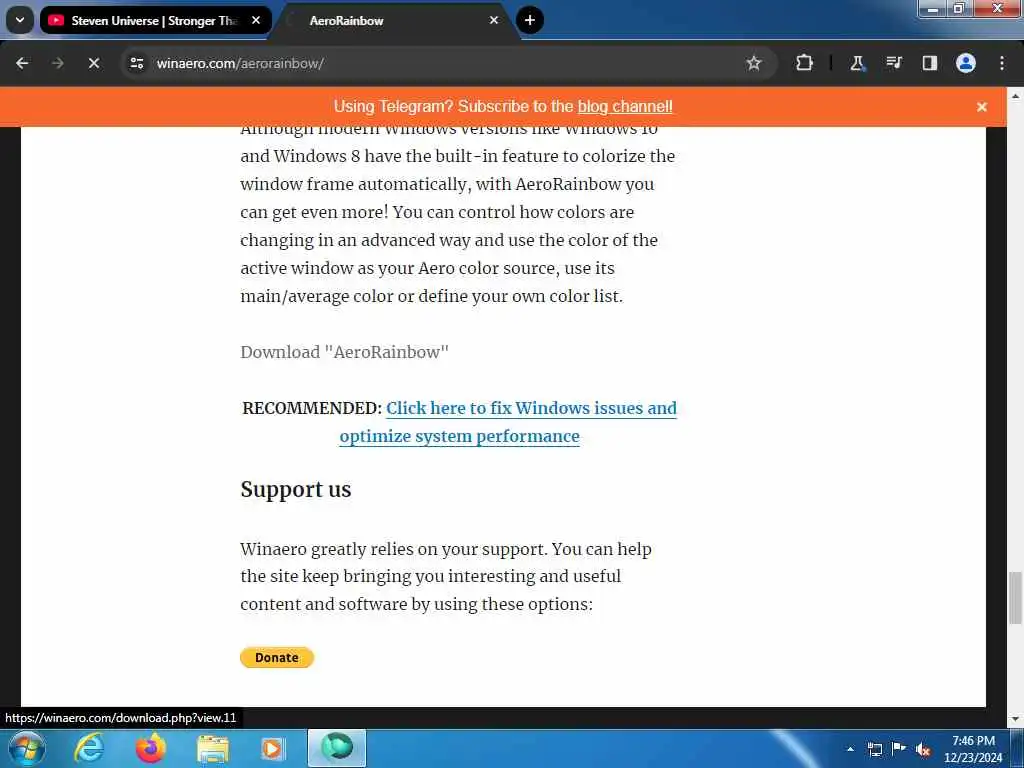Click the Download "AeroRainbow" link
The width and height of the screenshot is (1024, 768).
click(x=344, y=352)
